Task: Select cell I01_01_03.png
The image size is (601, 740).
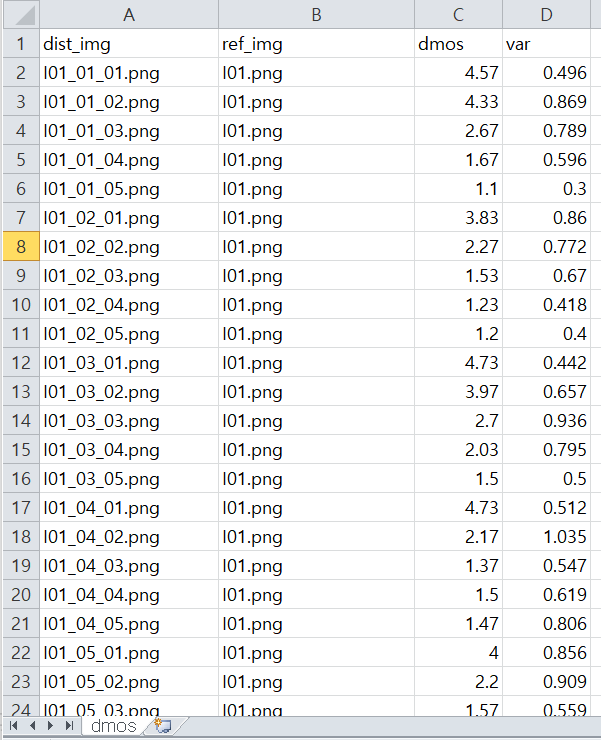Action: [x=129, y=131]
